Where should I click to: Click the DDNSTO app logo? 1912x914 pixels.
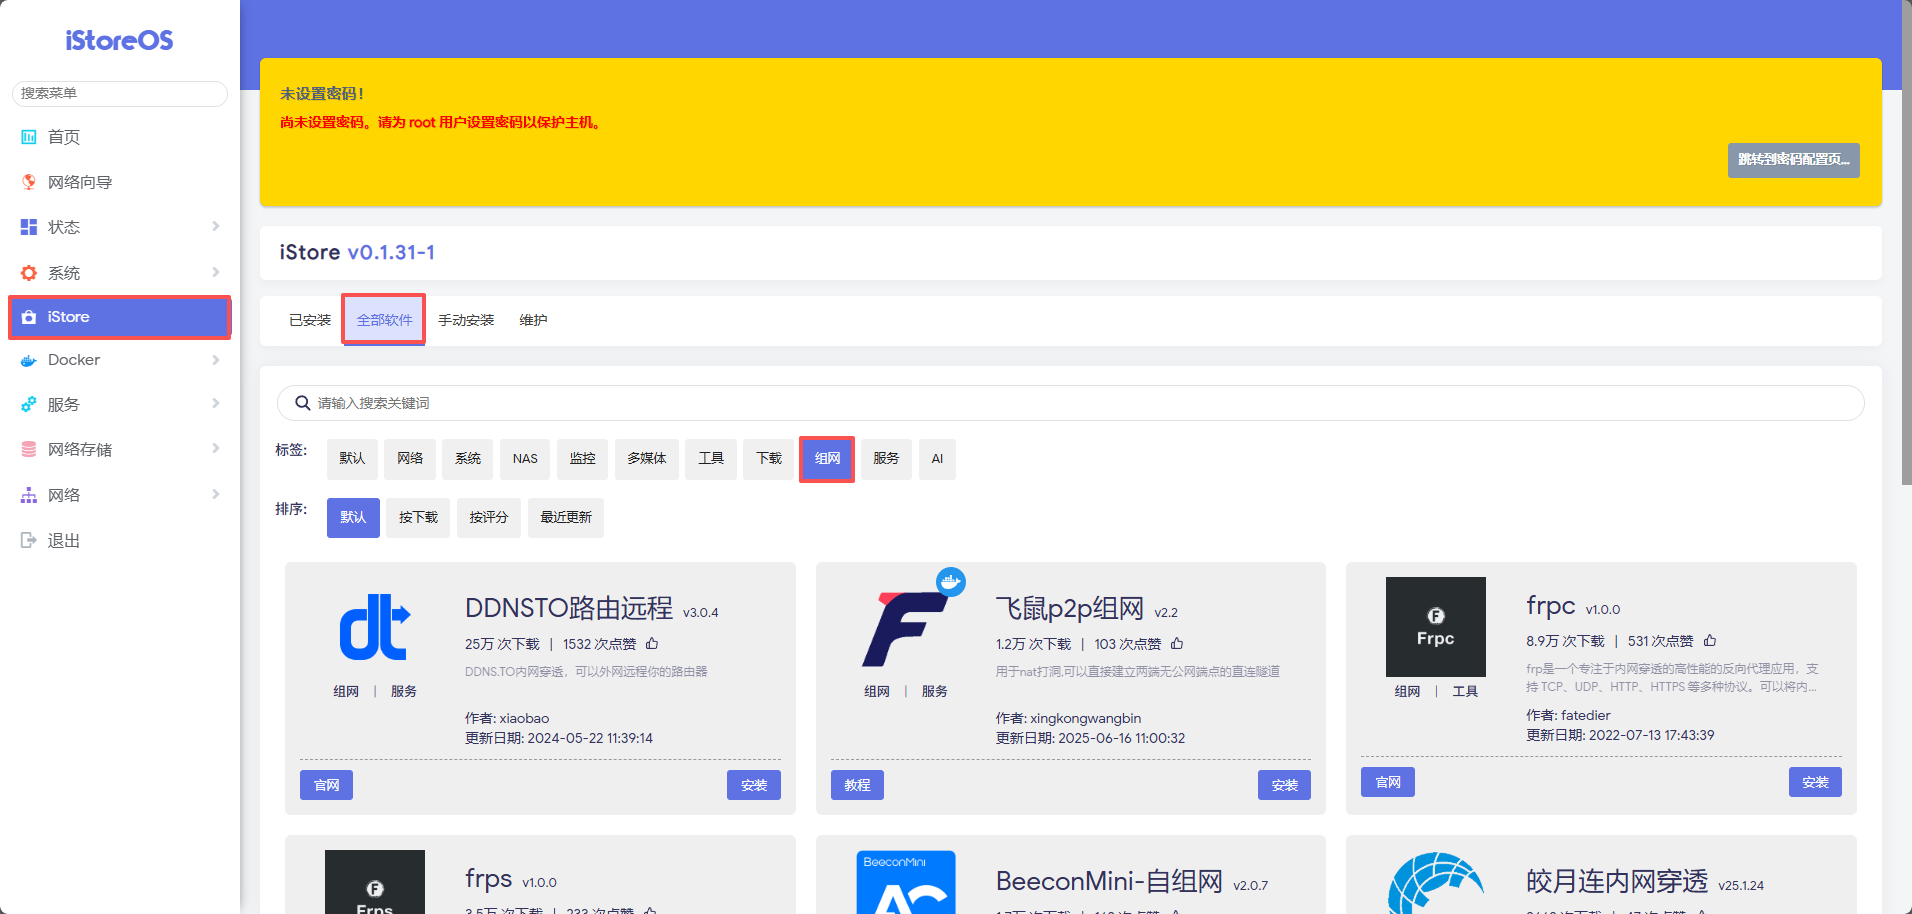click(x=375, y=627)
